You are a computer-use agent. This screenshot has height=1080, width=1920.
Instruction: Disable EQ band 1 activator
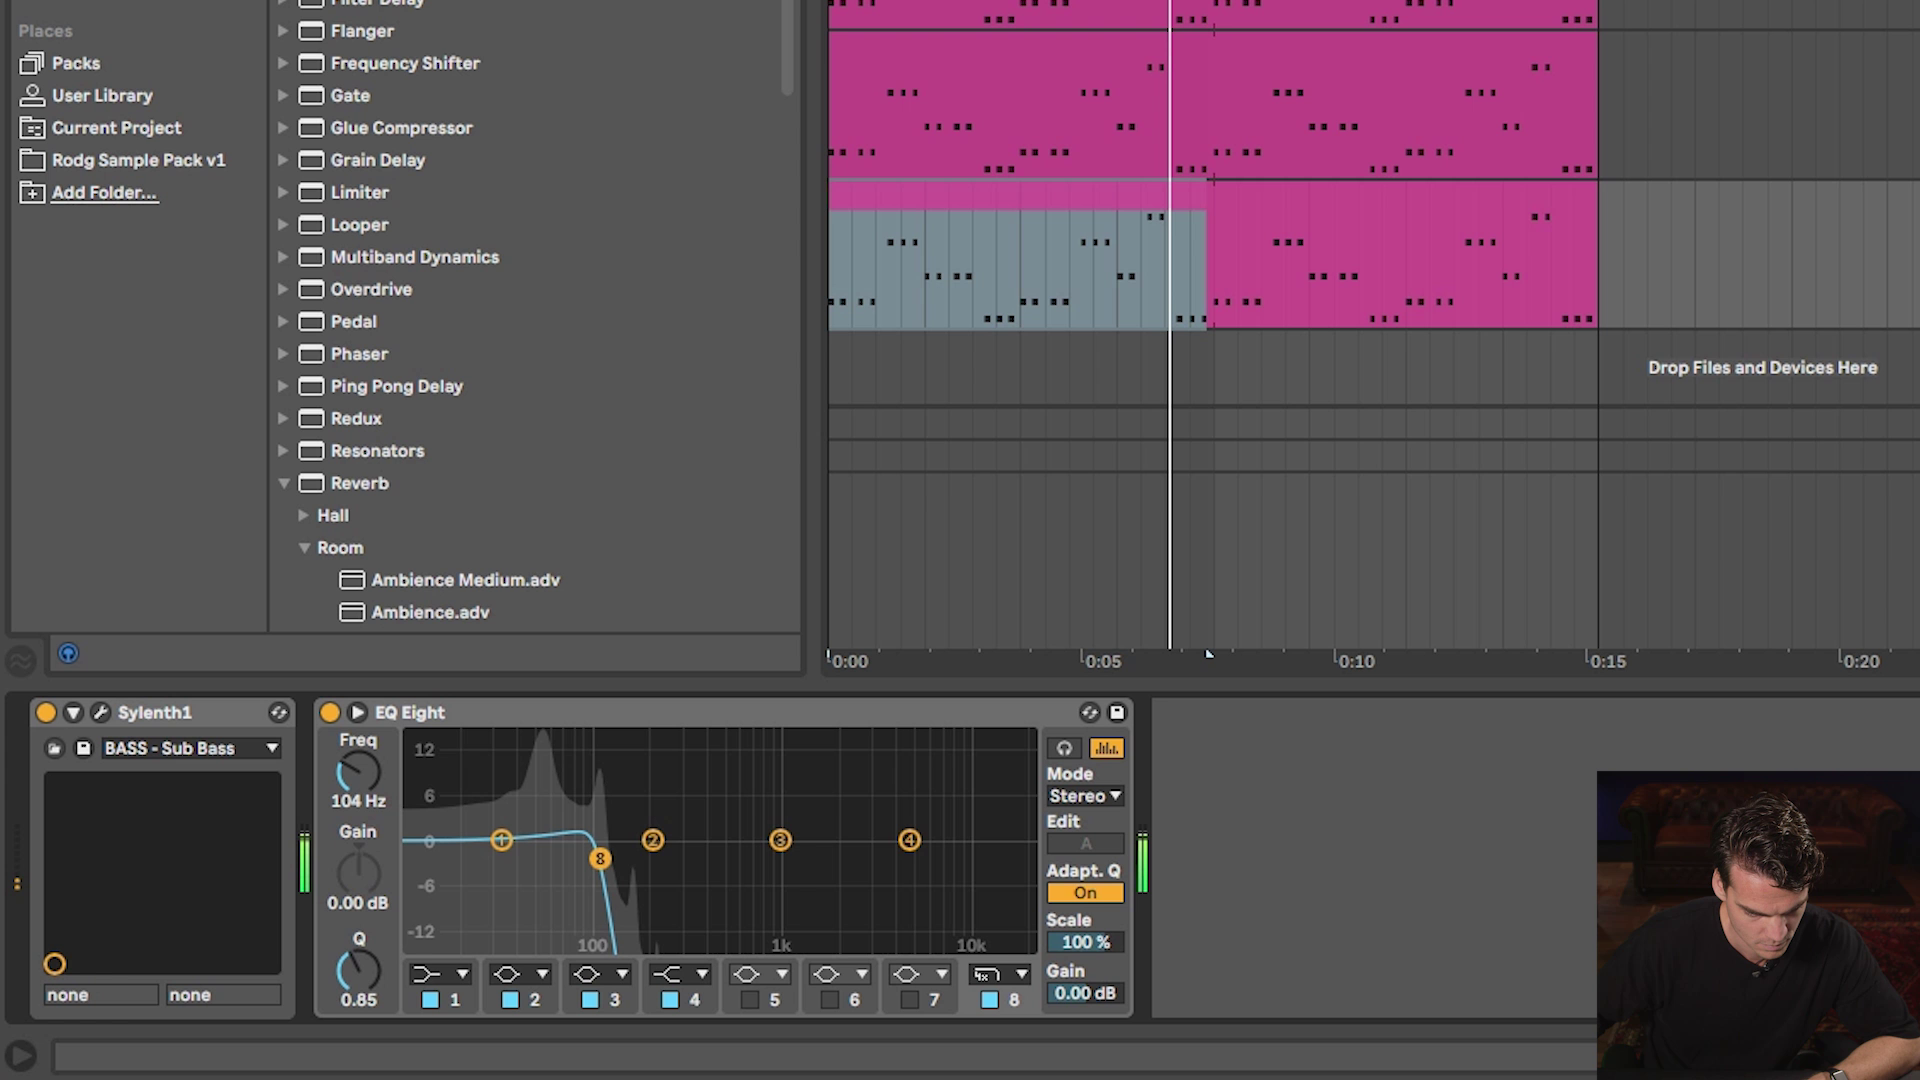(430, 1000)
